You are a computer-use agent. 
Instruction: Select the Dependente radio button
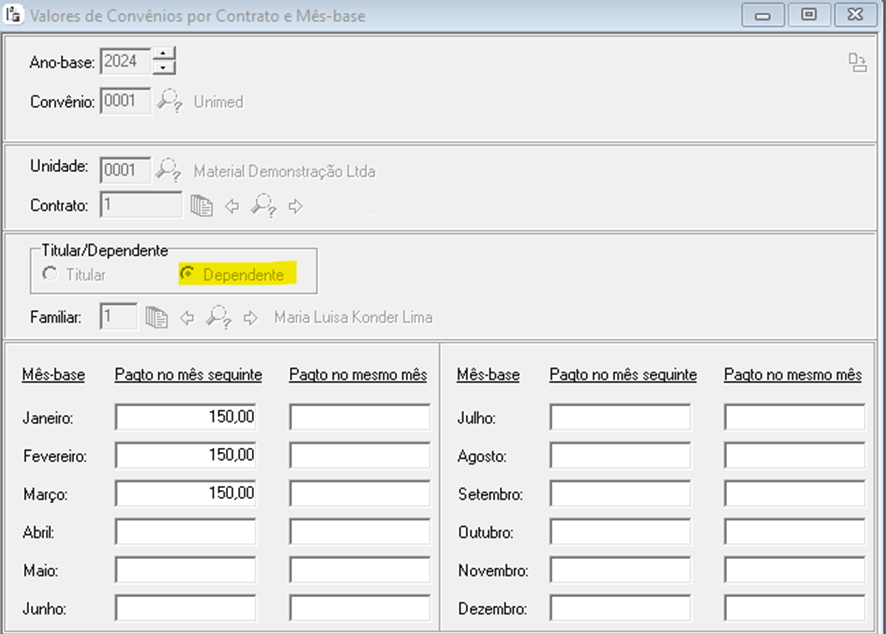[186, 274]
